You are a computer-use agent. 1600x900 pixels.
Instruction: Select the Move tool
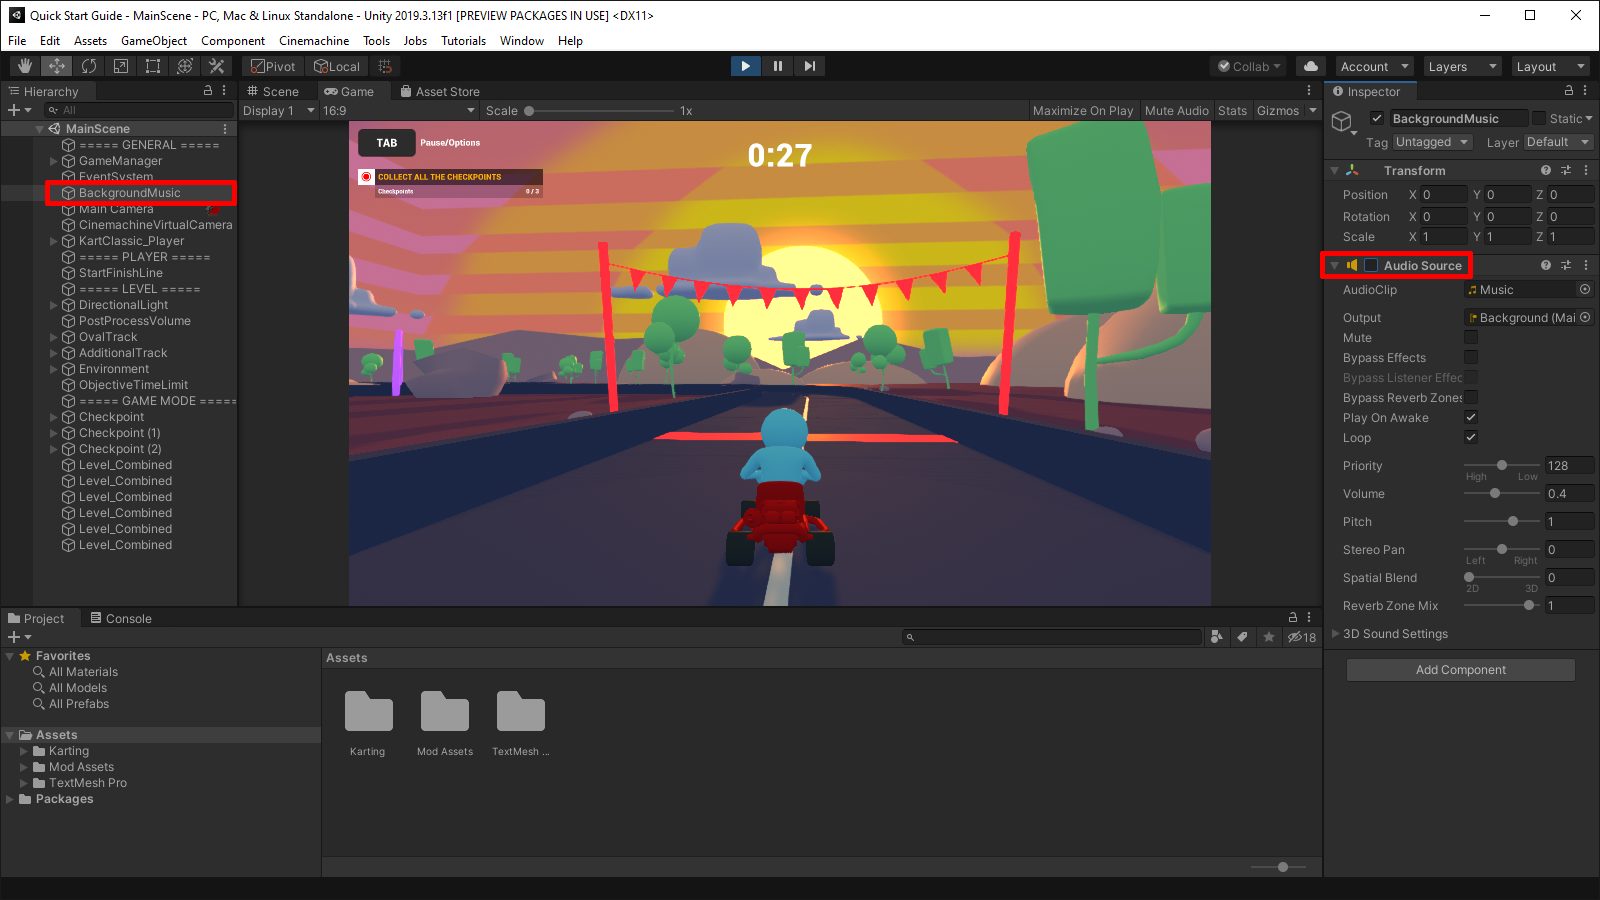[56, 66]
